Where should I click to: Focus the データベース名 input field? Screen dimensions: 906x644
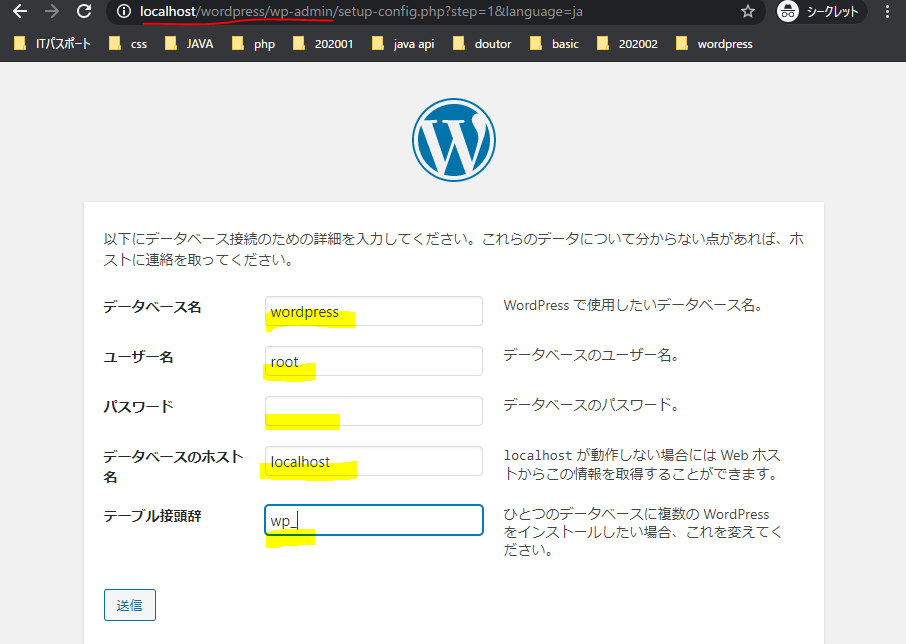click(x=374, y=311)
